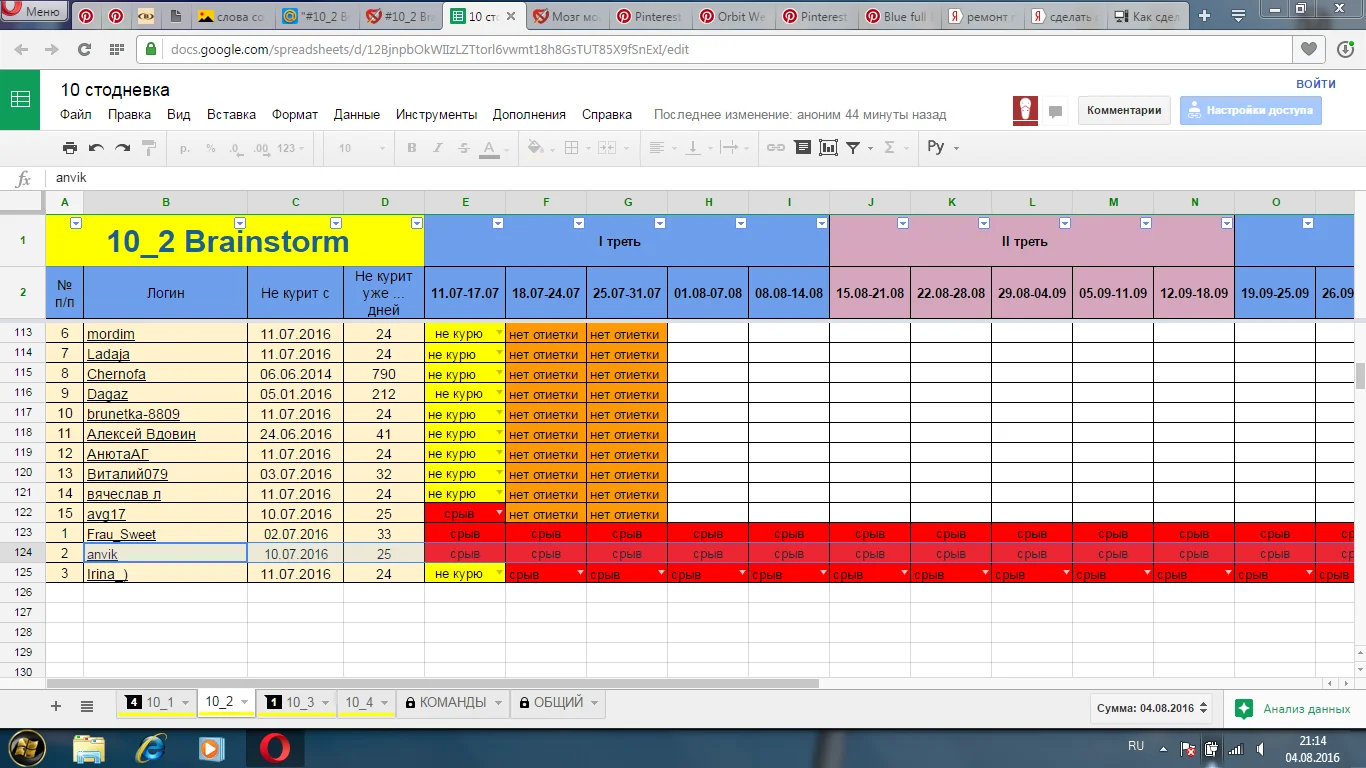The image size is (1366, 768).
Task: Undo the last action
Action: click(x=96, y=148)
